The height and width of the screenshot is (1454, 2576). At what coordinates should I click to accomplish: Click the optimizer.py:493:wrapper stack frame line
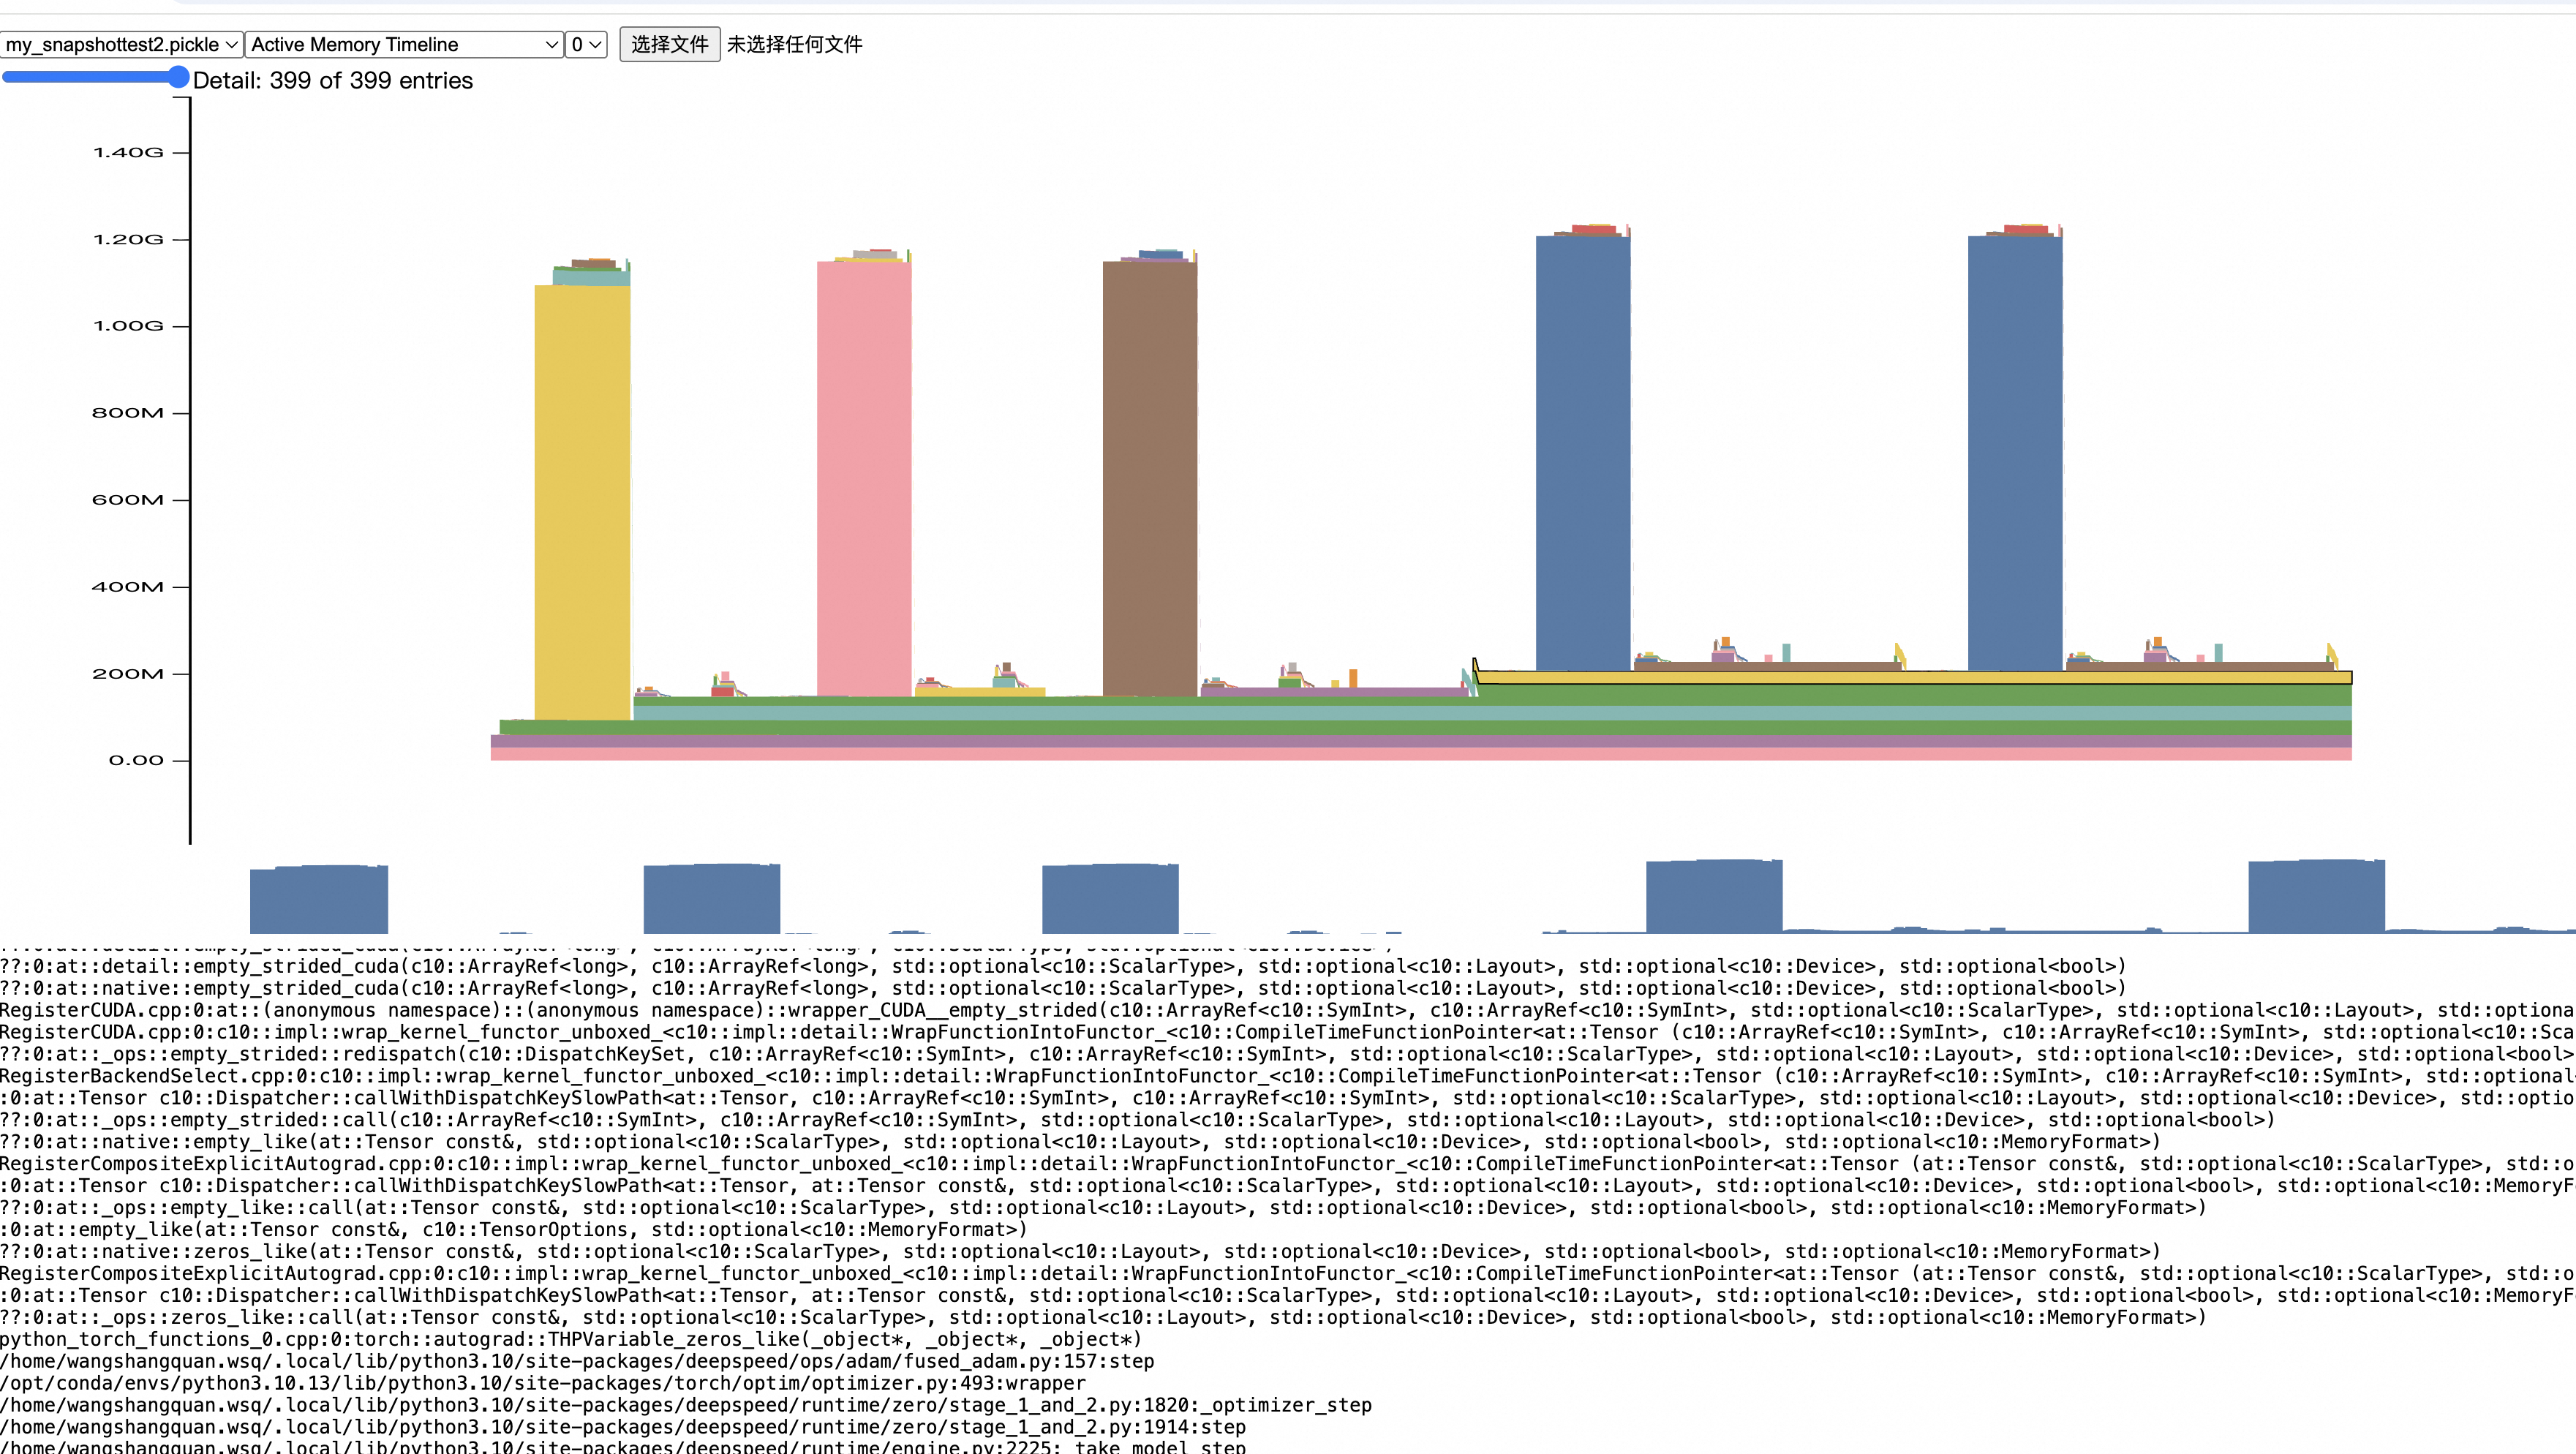542,1383
